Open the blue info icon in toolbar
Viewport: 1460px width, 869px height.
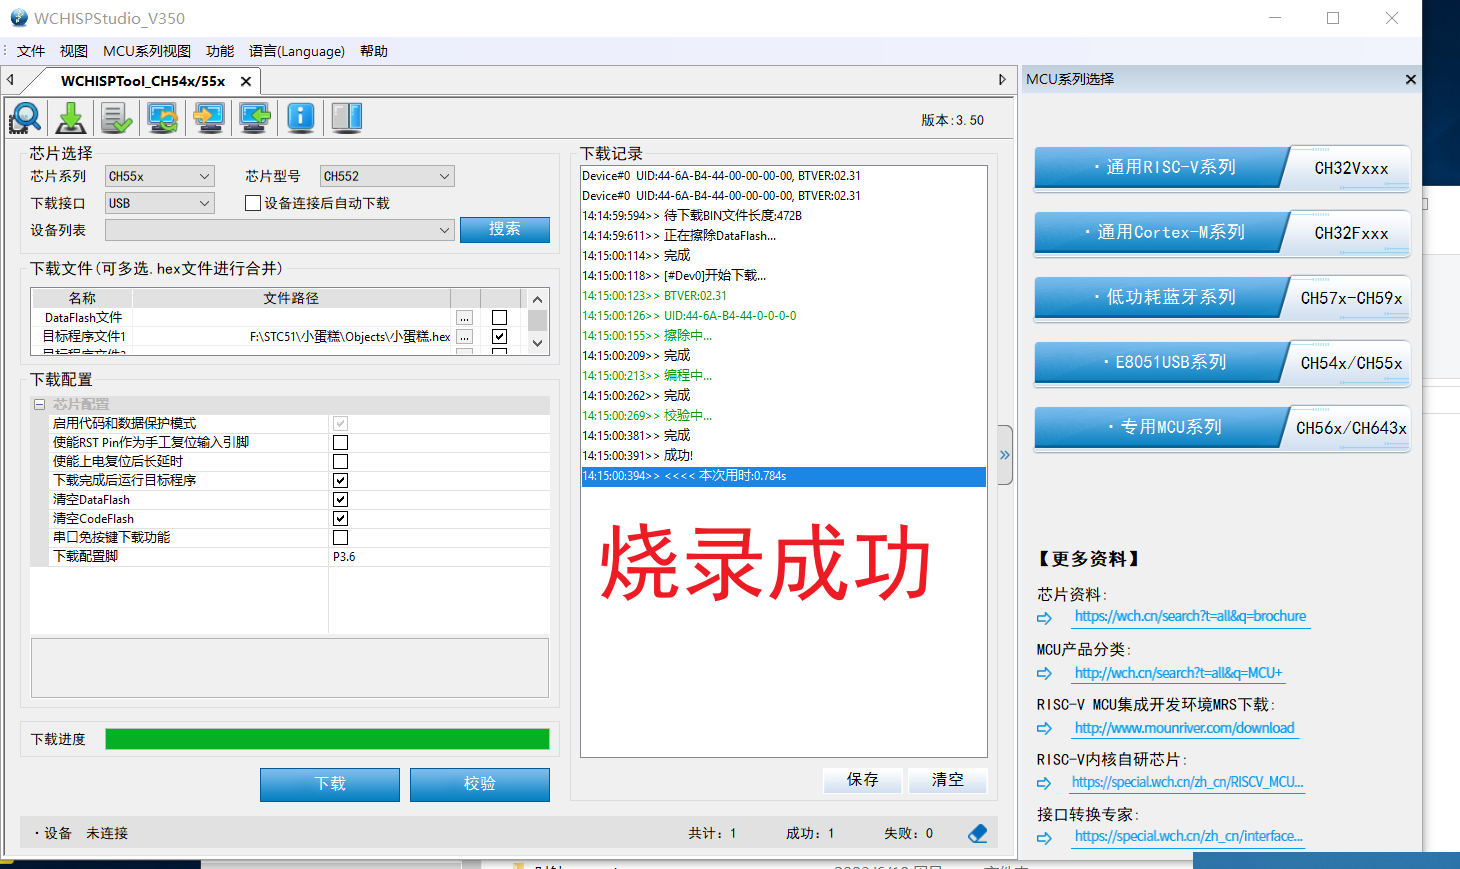(x=301, y=118)
